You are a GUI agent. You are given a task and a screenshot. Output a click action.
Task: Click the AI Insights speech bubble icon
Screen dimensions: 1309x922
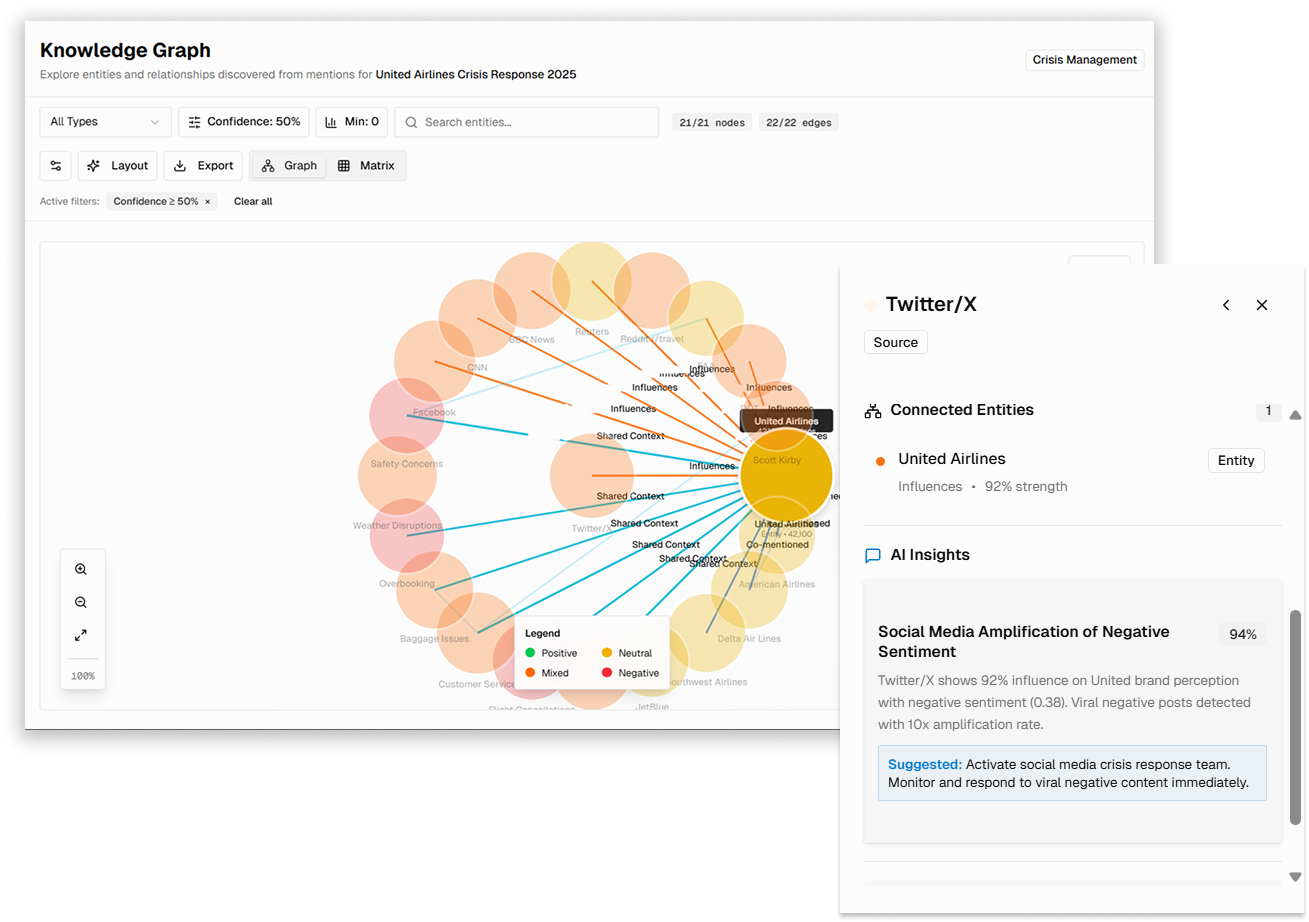[x=872, y=555]
